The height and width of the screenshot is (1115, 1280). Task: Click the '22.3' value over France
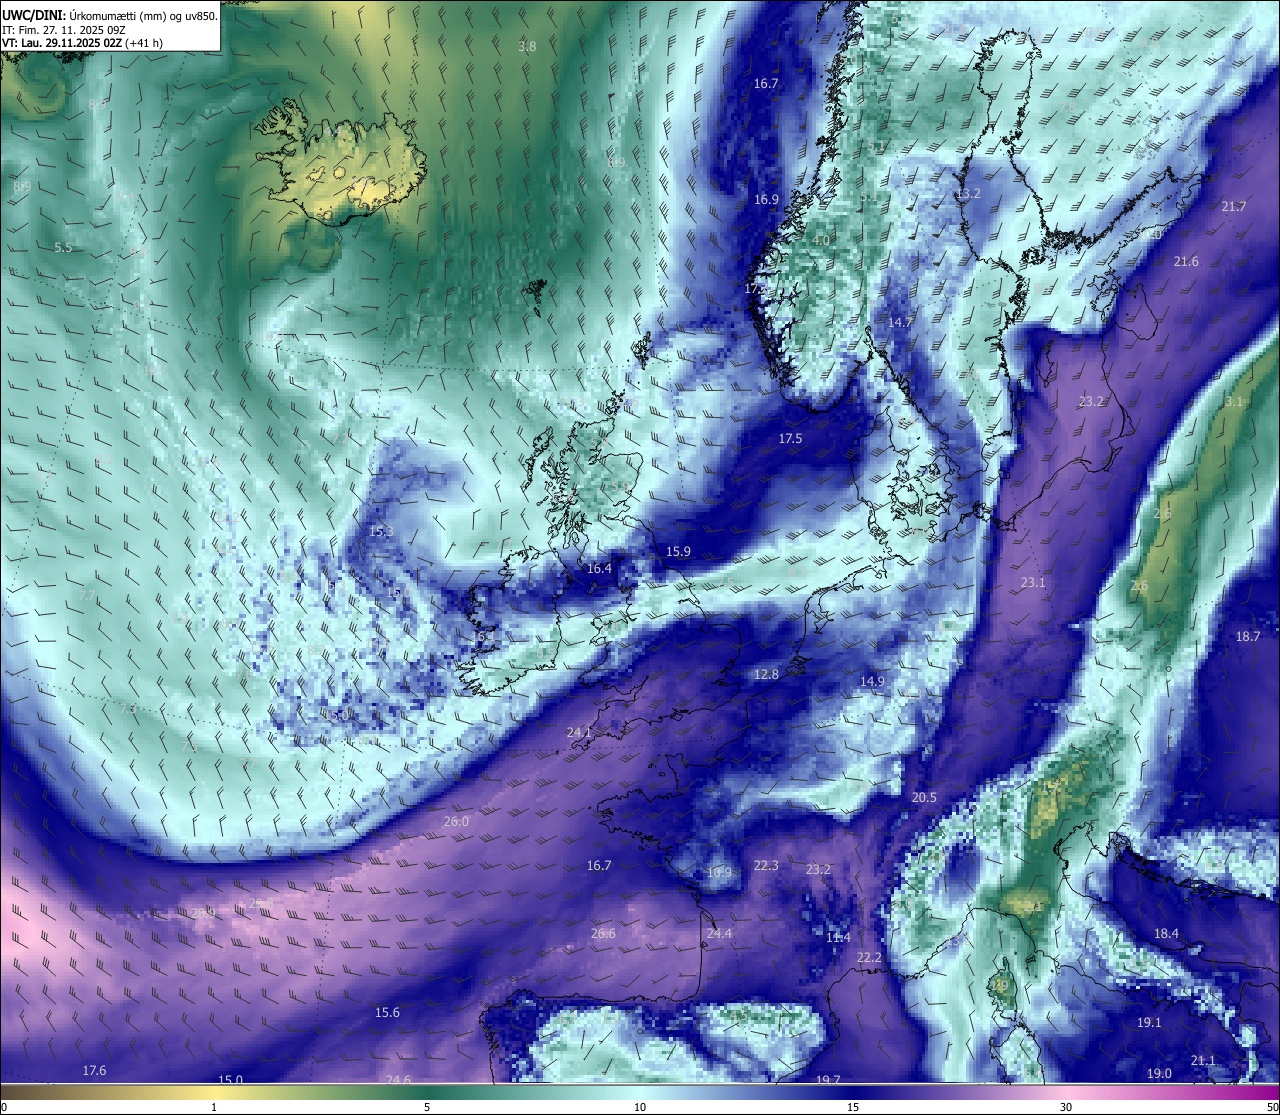(x=766, y=866)
